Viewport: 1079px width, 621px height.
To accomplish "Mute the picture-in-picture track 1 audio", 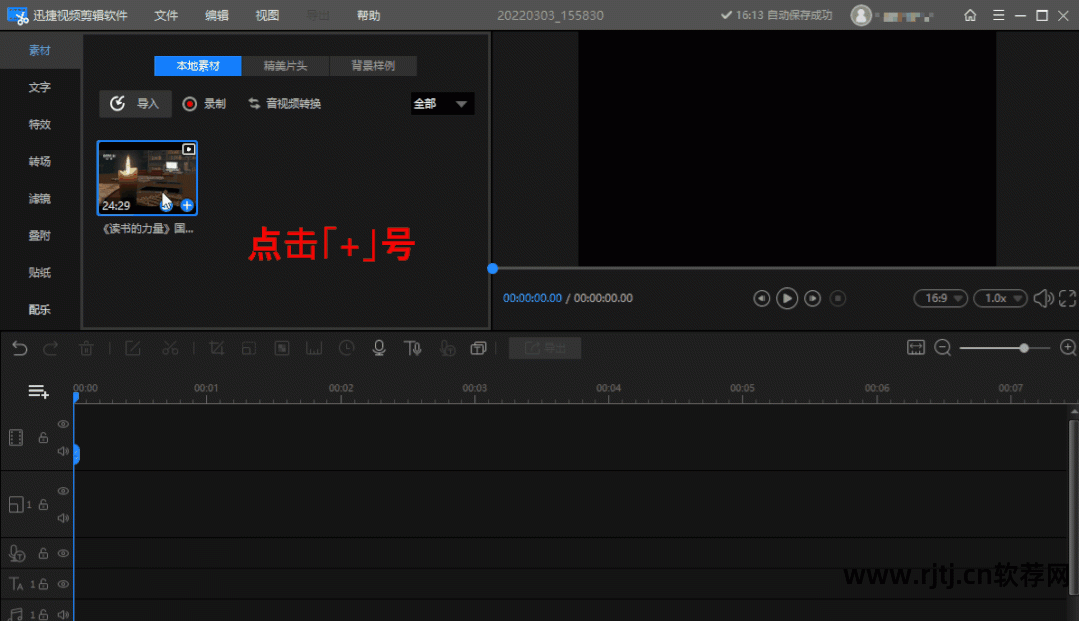I will [x=63, y=518].
